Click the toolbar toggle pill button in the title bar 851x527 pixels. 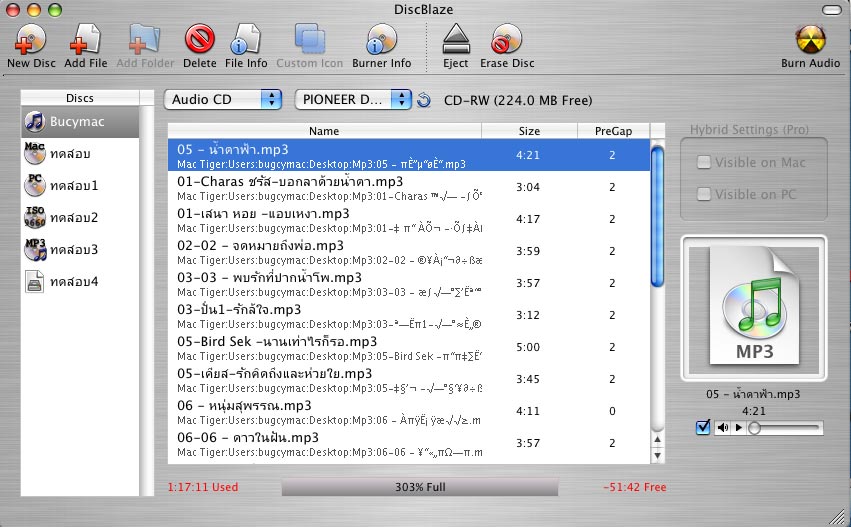(831, 10)
